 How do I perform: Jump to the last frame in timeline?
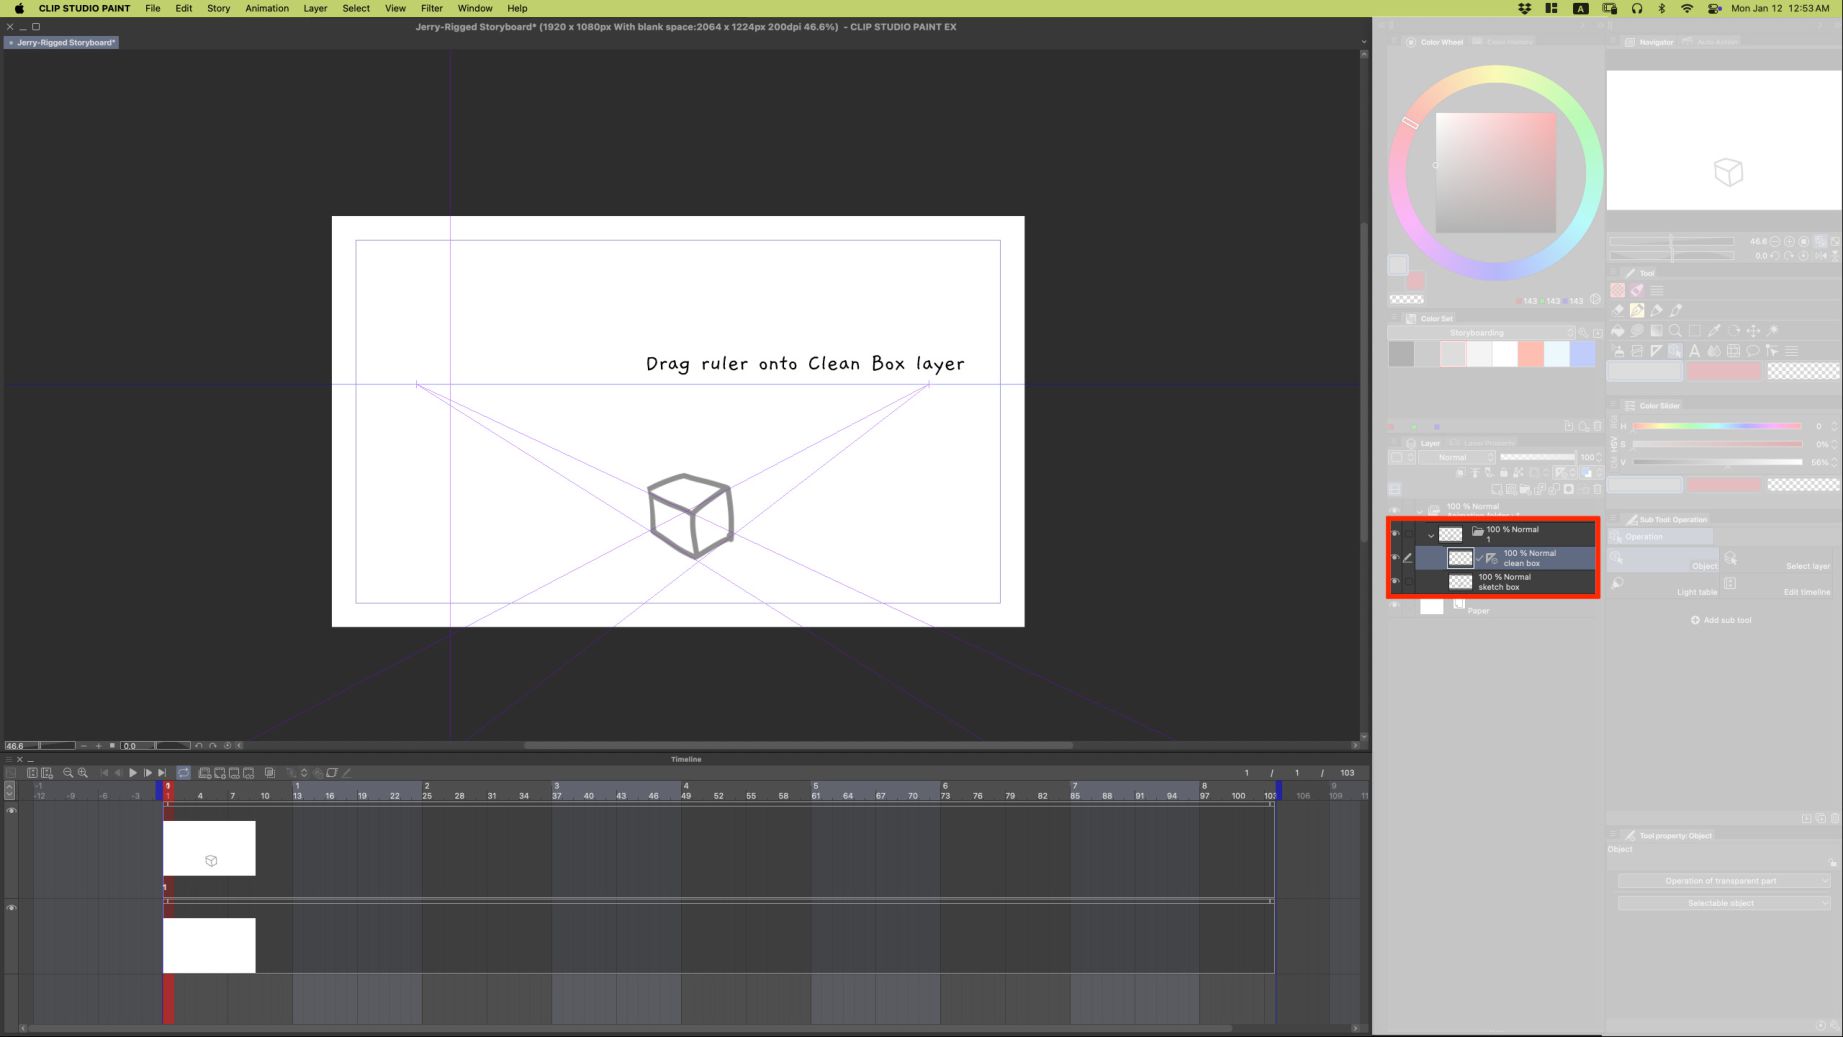coord(162,773)
